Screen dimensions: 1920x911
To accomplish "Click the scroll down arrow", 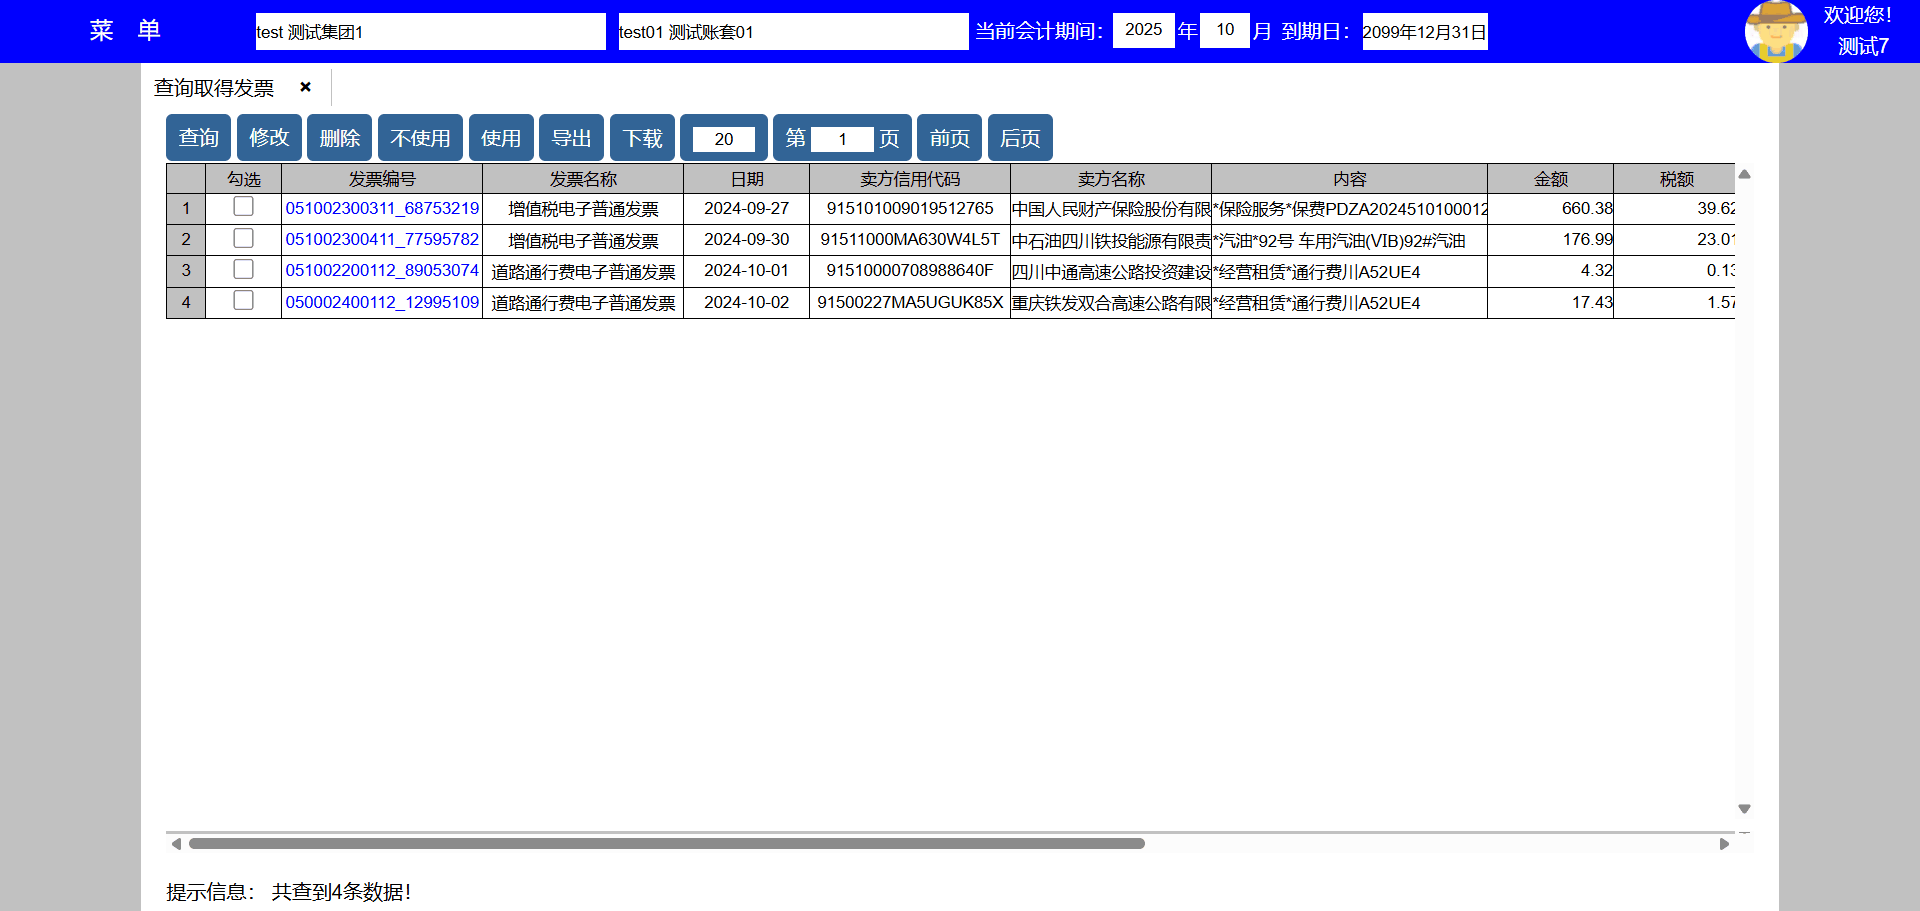I will pos(1744,809).
